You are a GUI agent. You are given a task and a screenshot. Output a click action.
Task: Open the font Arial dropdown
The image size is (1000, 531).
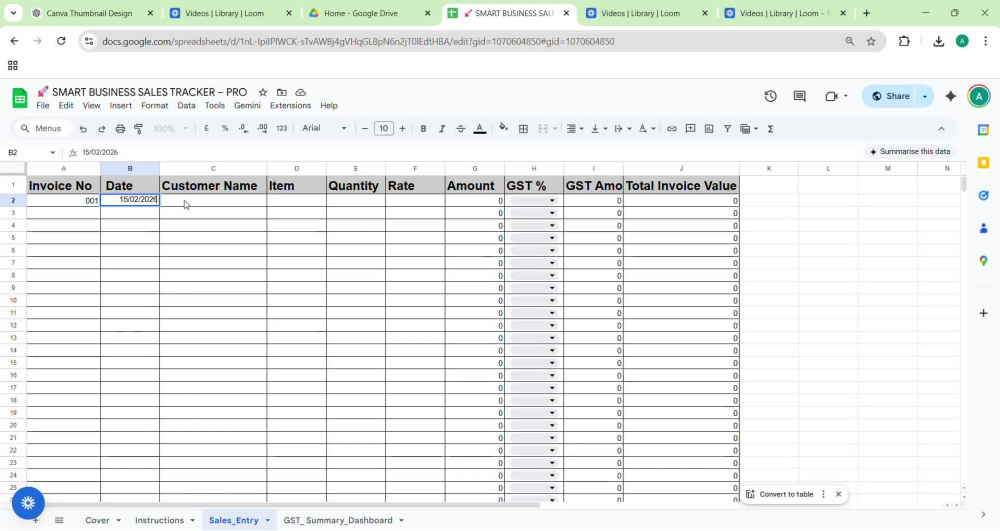[x=324, y=128]
